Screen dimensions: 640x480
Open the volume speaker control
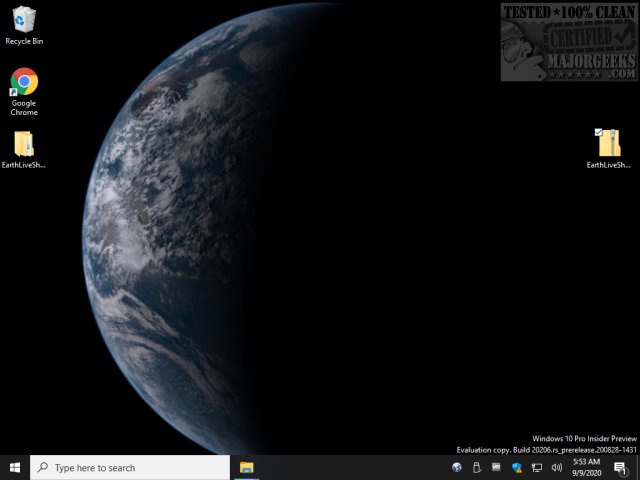(x=556, y=467)
